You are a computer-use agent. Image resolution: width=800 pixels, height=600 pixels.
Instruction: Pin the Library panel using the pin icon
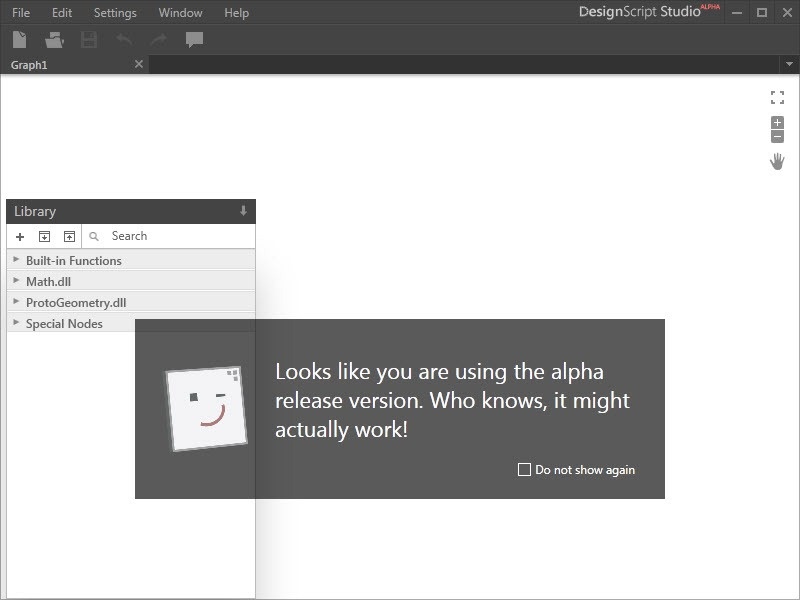243,211
